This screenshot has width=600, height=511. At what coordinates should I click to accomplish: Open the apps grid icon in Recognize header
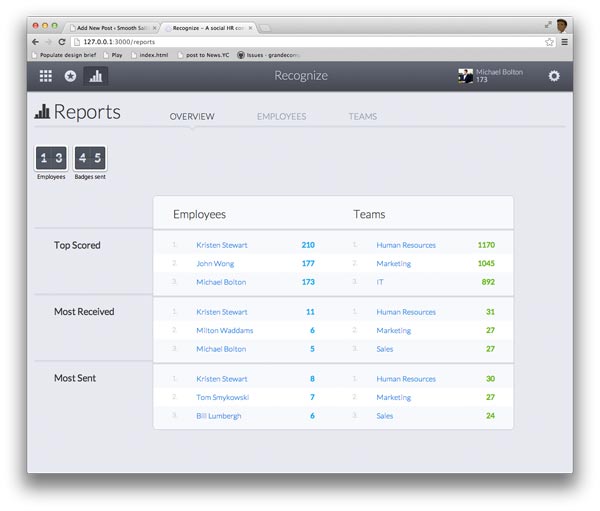click(46, 76)
